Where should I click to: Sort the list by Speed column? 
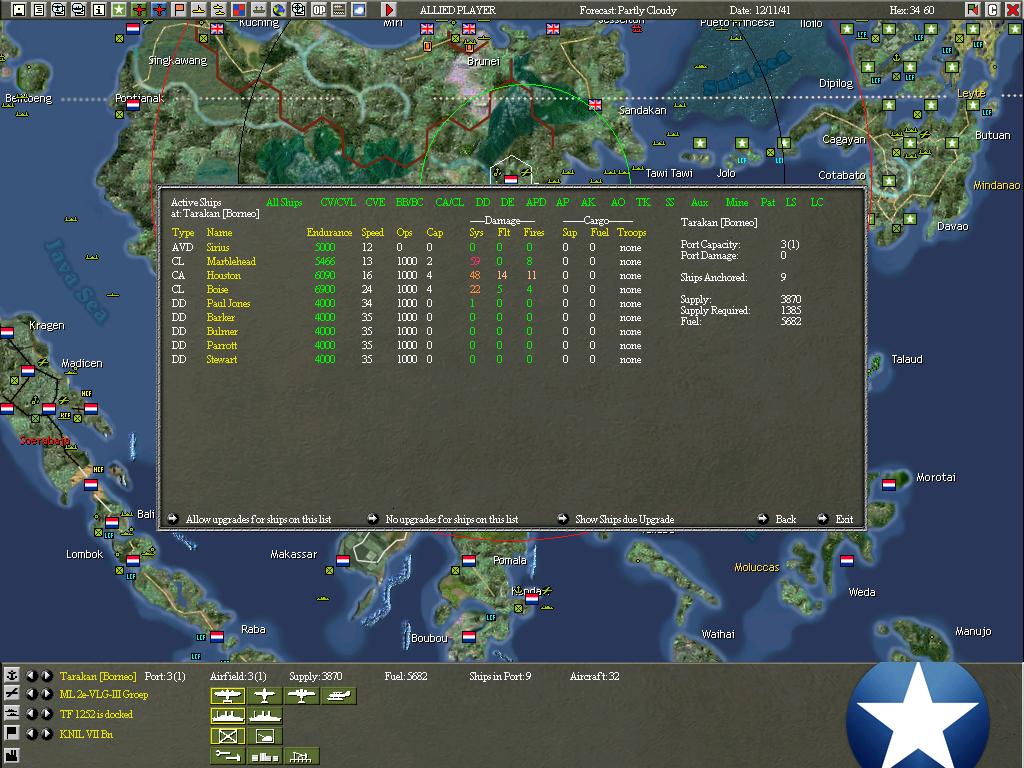click(x=372, y=232)
